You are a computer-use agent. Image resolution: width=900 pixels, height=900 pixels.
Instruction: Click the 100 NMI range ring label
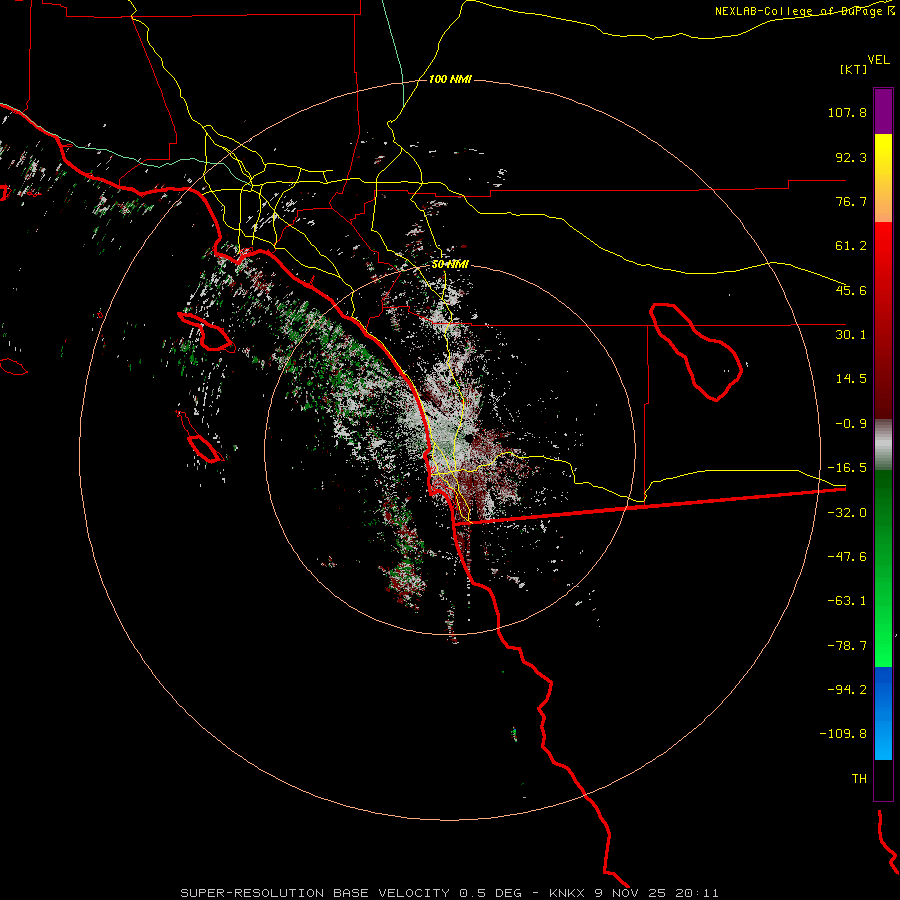[450, 79]
